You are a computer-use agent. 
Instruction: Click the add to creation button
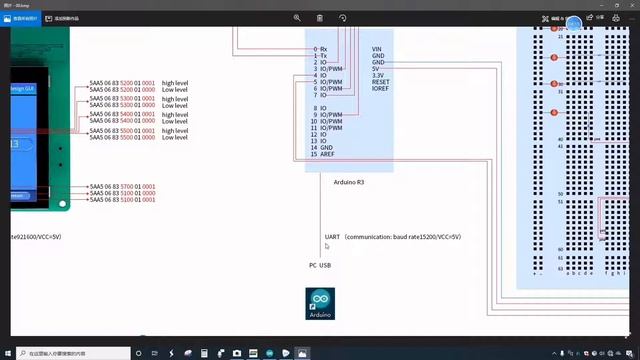pyautogui.click(x=62, y=18)
